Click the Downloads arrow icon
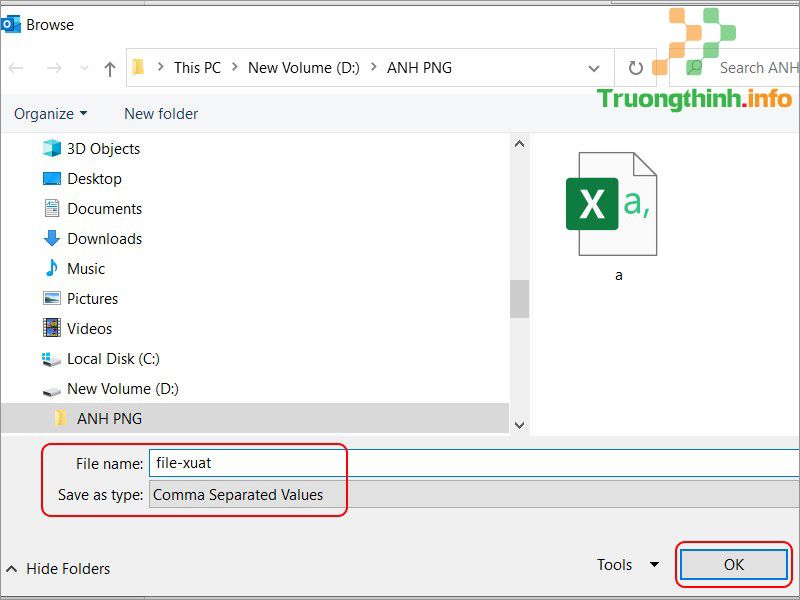This screenshot has height=600, width=800. pyautogui.click(x=52, y=238)
